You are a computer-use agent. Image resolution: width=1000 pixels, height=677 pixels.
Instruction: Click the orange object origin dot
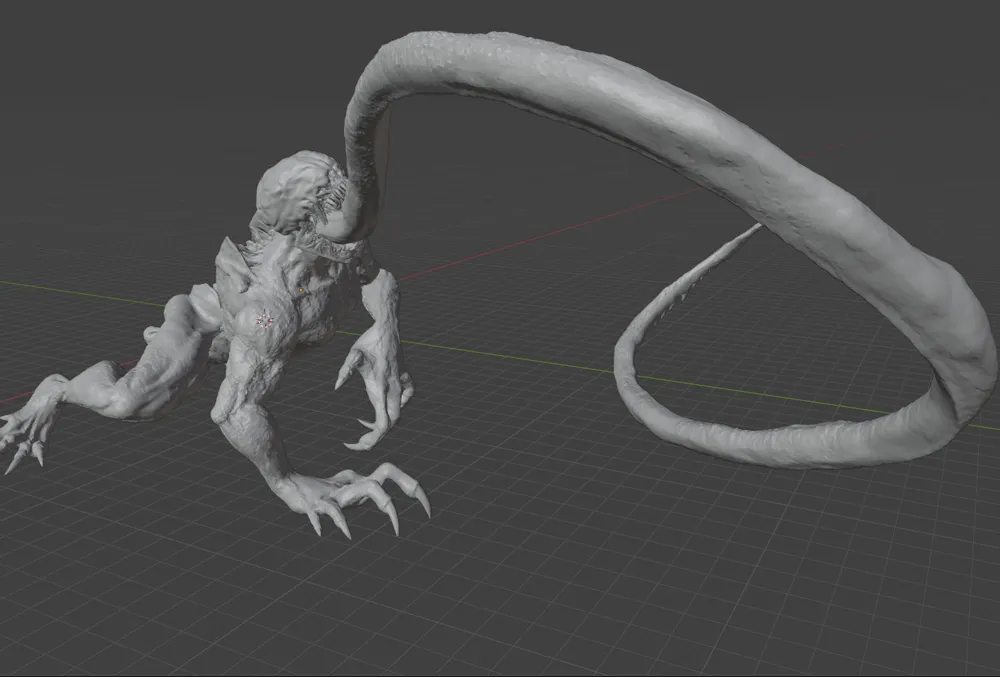301,291
